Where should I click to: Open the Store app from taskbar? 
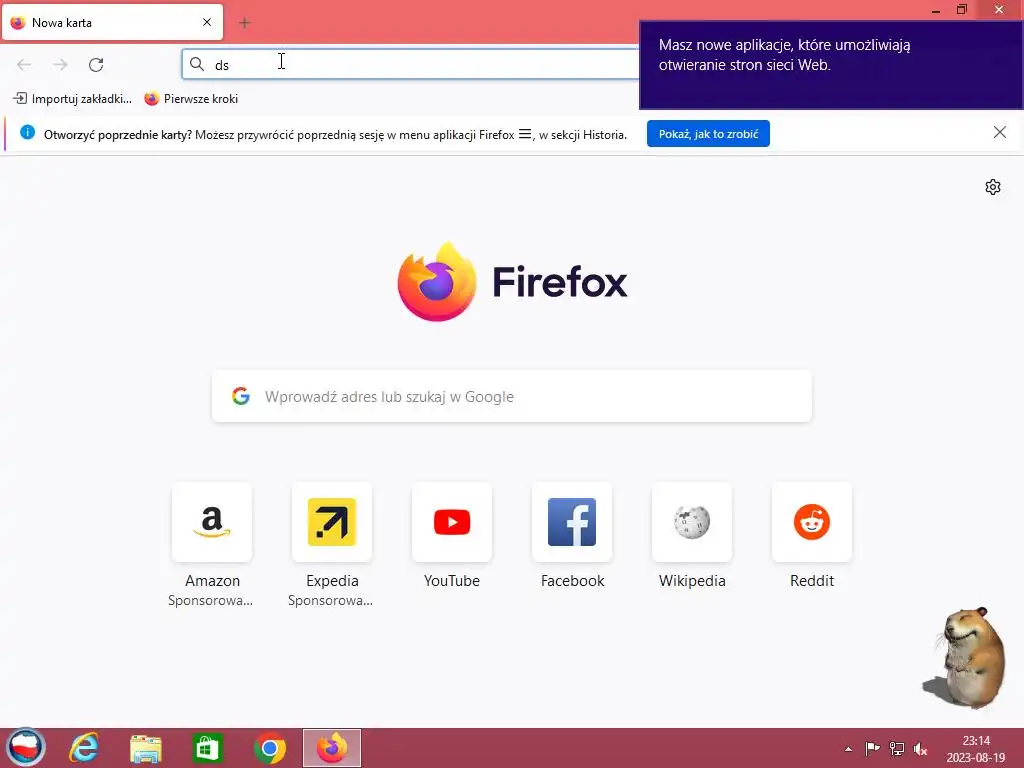pos(208,748)
